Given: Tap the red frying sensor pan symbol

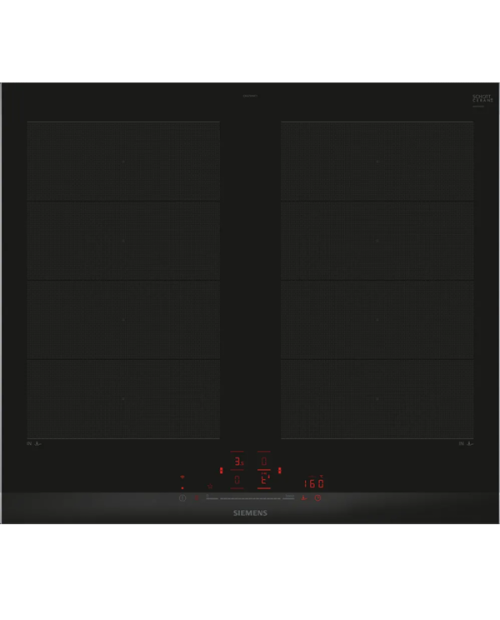Looking at the screenshot, I should pos(304,498).
